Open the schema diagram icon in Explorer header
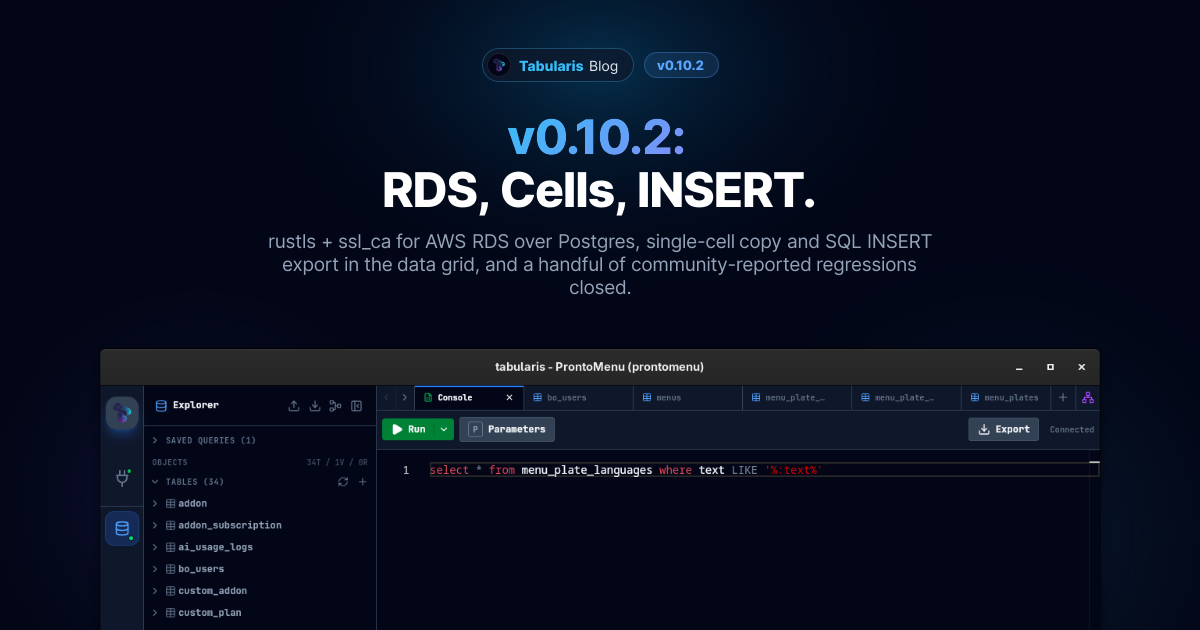 click(x=336, y=405)
